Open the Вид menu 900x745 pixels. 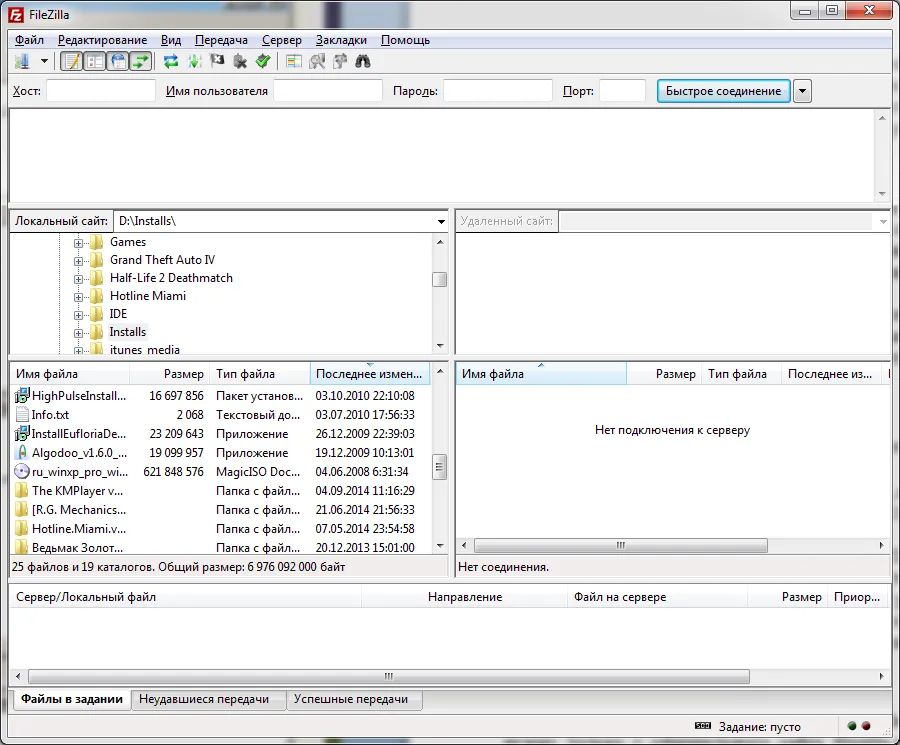click(170, 40)
